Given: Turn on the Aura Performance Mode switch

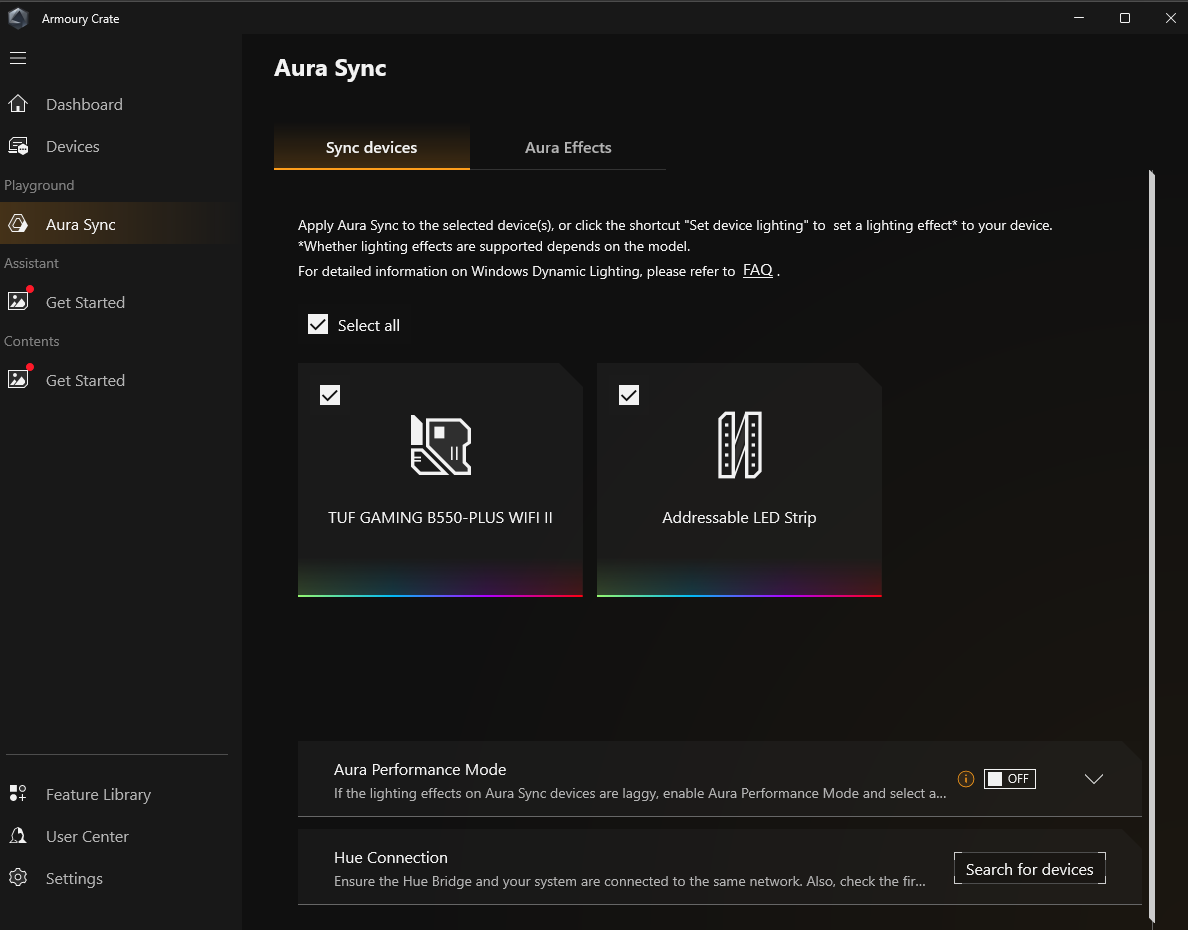Looking at the screenshot, I should (x=1009, y=779).
